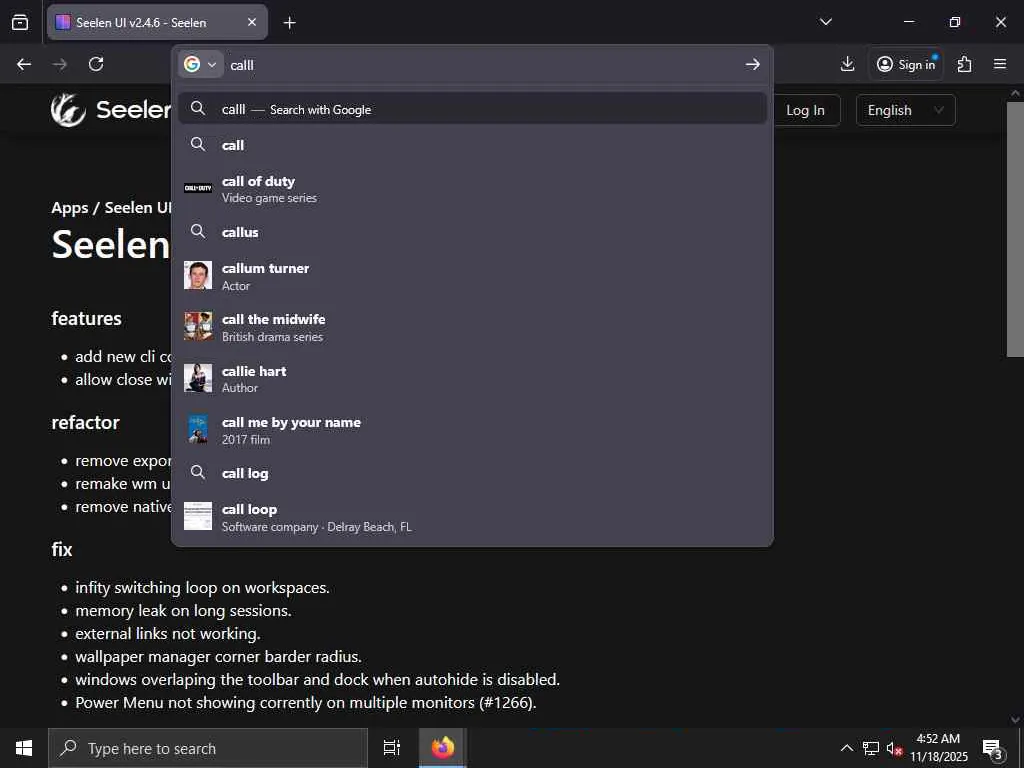
Task: Click the 2017 film poster thumbnail
Action: pyautogui.click(x=198, y=430)
